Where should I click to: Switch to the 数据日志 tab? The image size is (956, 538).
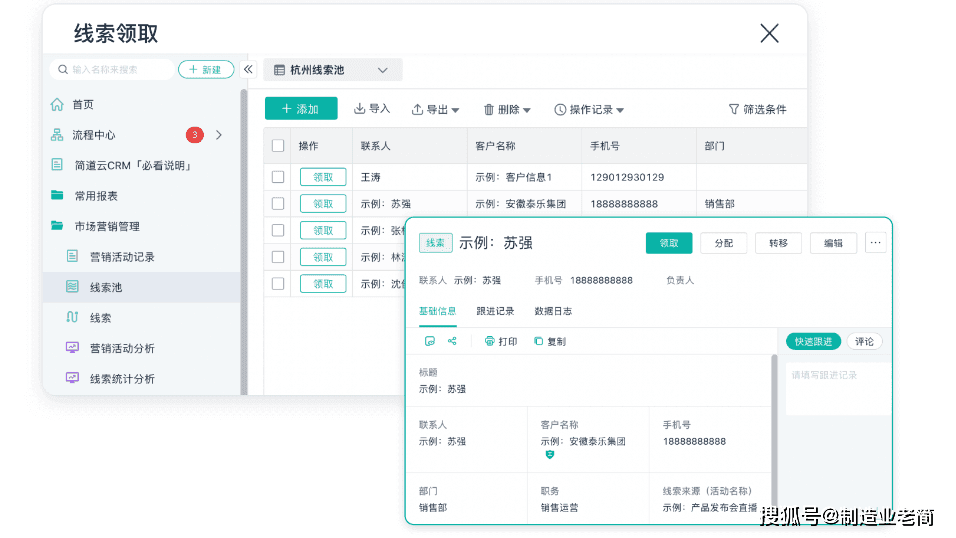553,311
